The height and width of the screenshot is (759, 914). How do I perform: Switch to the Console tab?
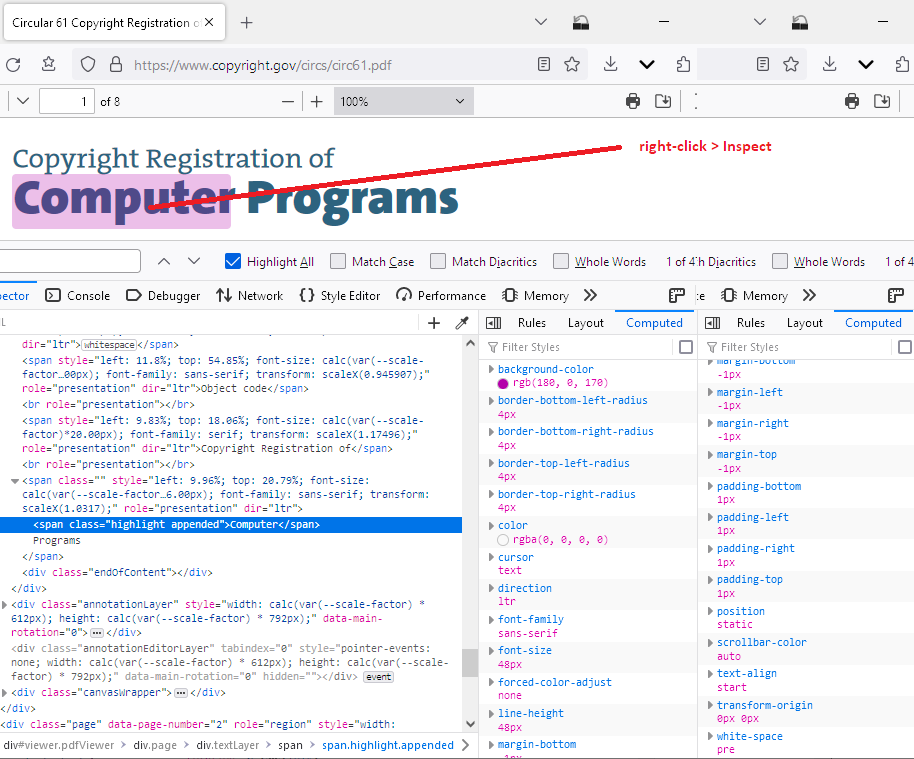(x=78, y=295)
